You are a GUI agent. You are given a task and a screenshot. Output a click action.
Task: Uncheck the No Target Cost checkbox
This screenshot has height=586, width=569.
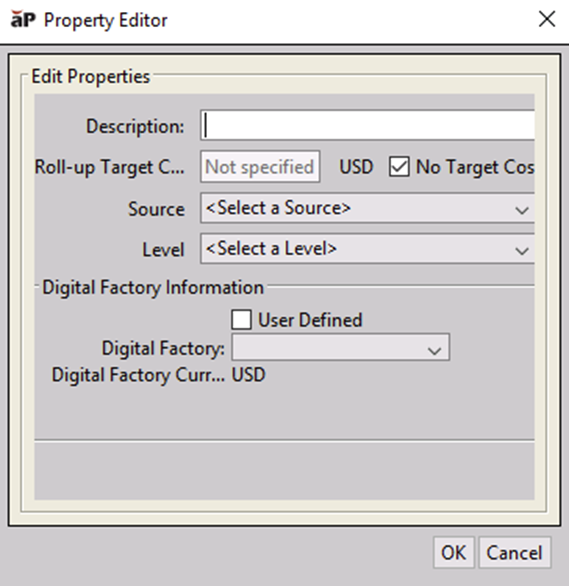(399, 167)
